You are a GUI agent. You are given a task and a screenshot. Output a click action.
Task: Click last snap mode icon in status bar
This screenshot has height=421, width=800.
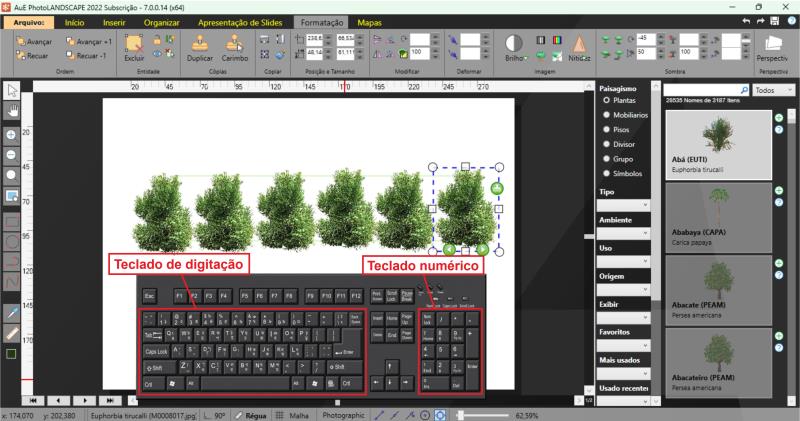click(x=440, y=415)
